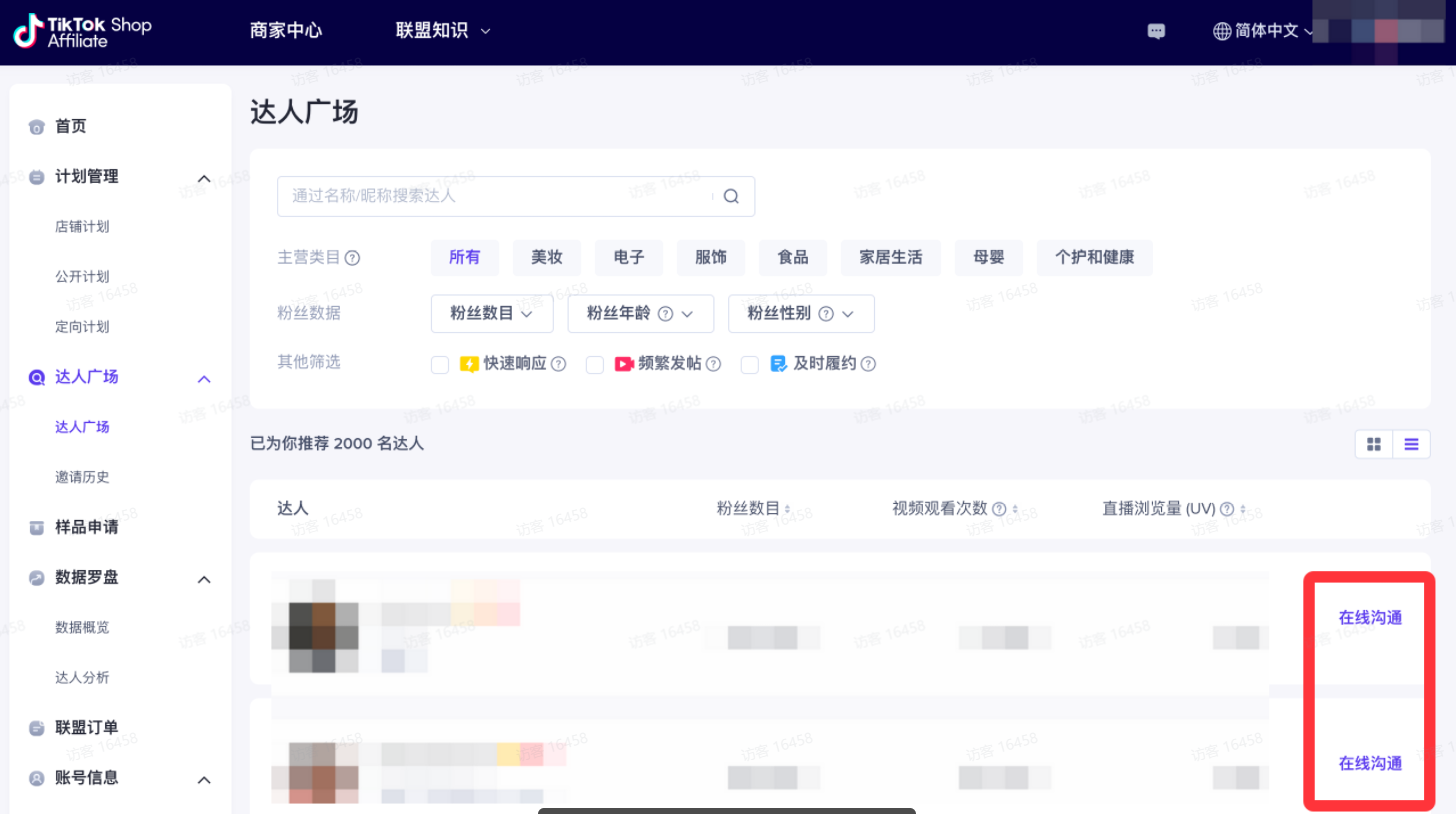Image resolution: width=1456 pixels, height=814 pixels.
Task: Open 达人分析 in sidebar
Action: [x=82, y=677]
